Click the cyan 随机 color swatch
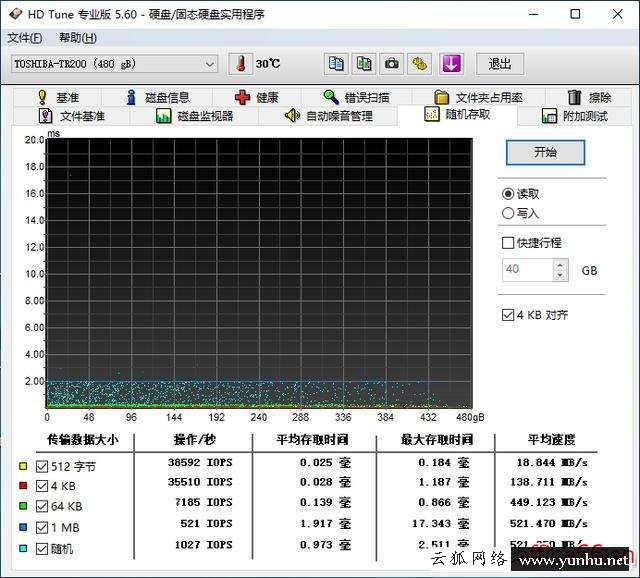Image resolution: width=640 pixels, height=578 pixels. [x=23, y=549]
